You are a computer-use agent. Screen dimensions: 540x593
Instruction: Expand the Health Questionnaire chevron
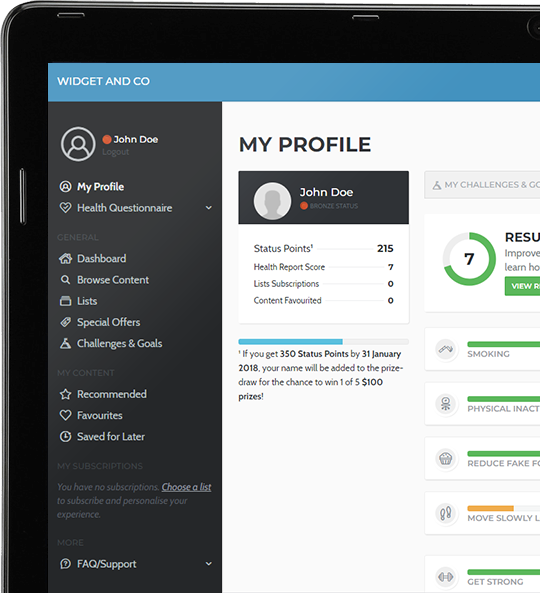(208, 208)
